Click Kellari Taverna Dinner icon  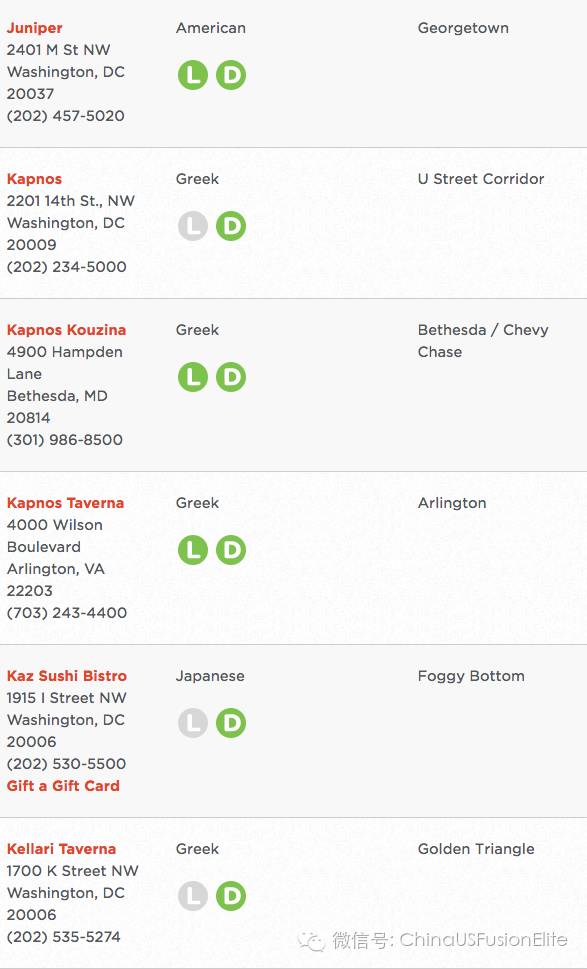pyautogui.click(x=231, y=896)
